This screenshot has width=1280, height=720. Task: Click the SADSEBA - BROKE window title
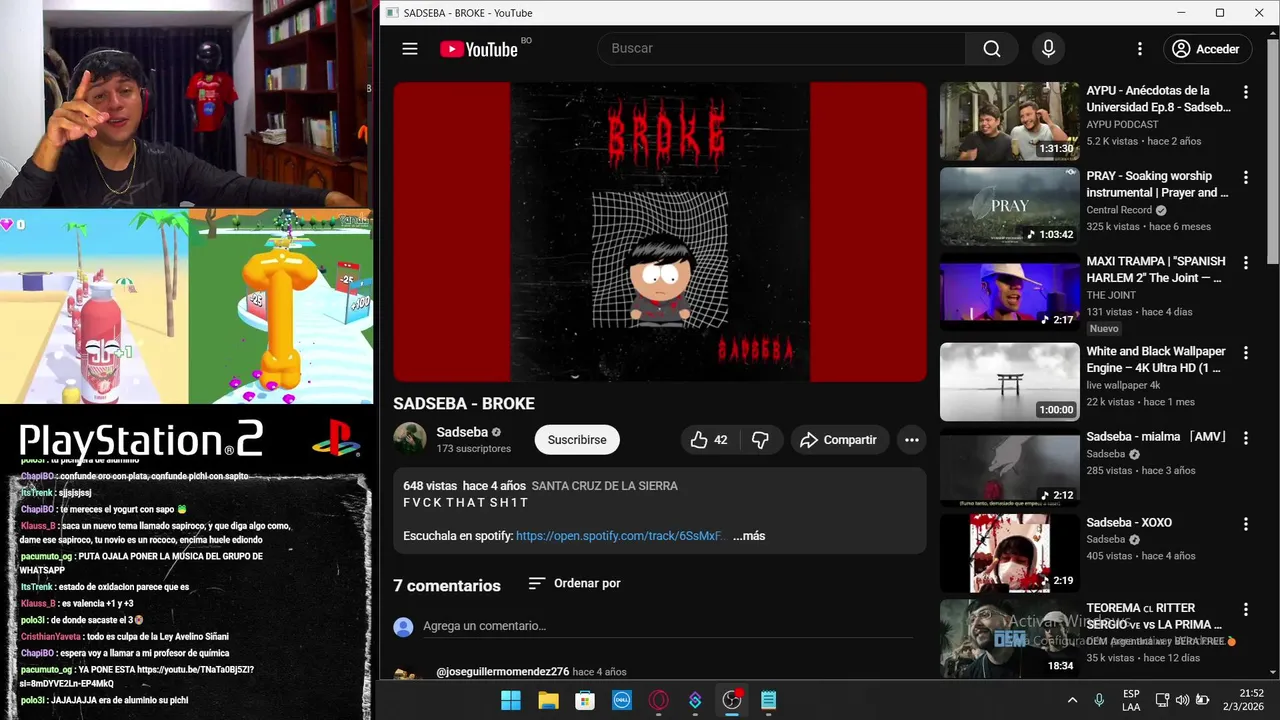pos(468,13)
